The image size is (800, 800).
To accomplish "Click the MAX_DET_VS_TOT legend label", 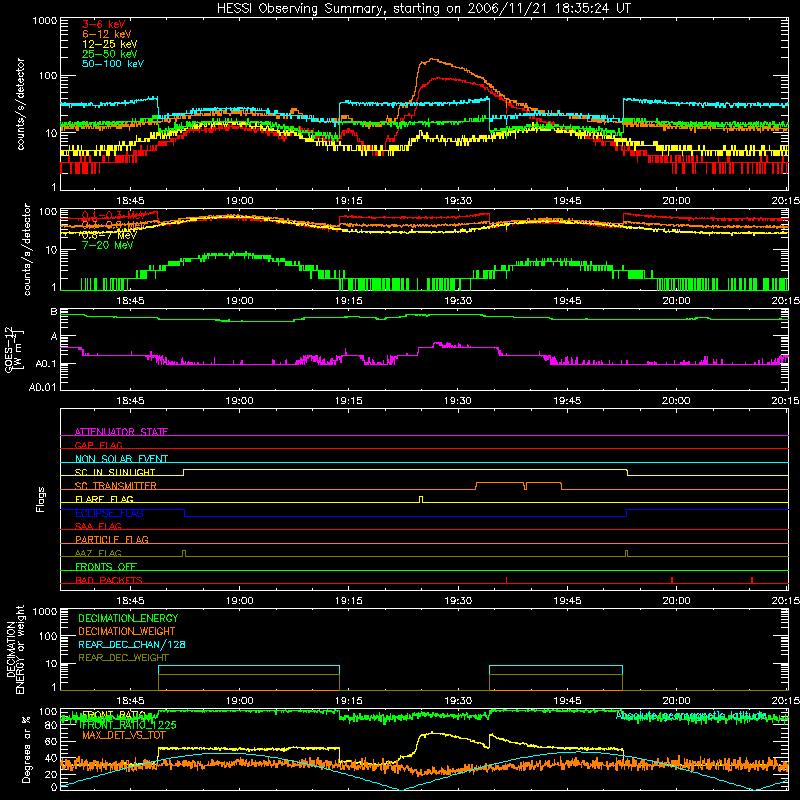I will tap(124, 735).
